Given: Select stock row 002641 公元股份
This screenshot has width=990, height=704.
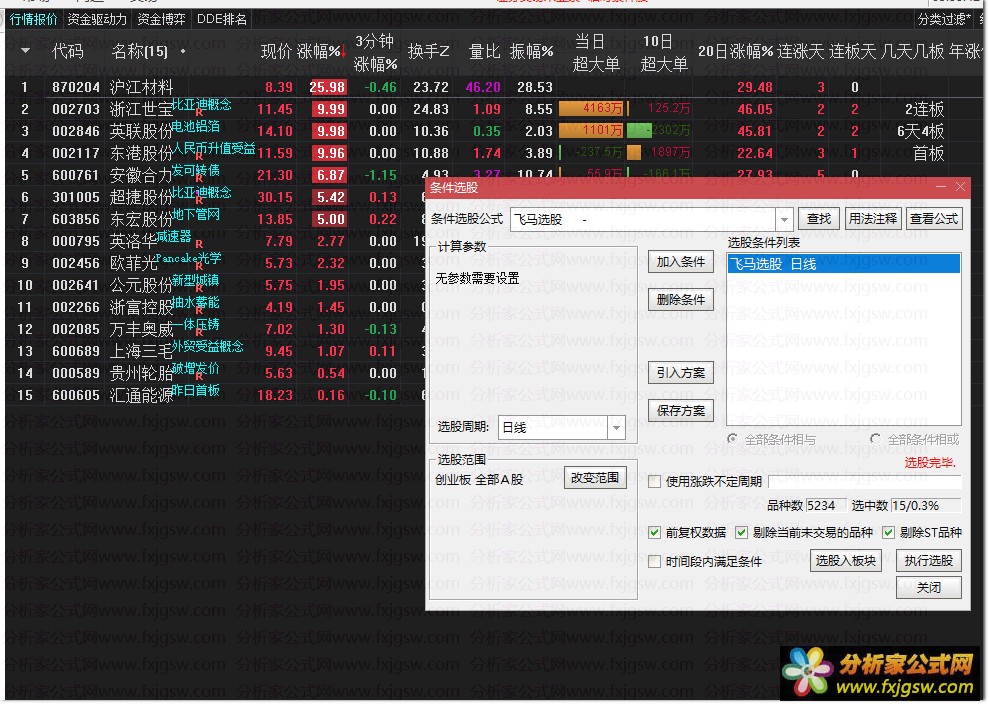Looking at the screenshot, I should (x=215, y=285).
